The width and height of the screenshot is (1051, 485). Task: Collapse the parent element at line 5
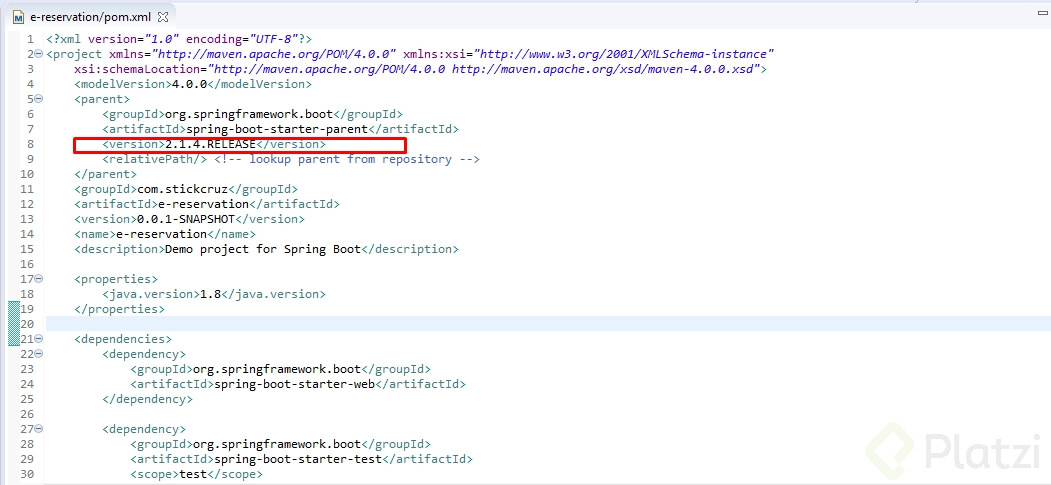[x=39, y=98]
